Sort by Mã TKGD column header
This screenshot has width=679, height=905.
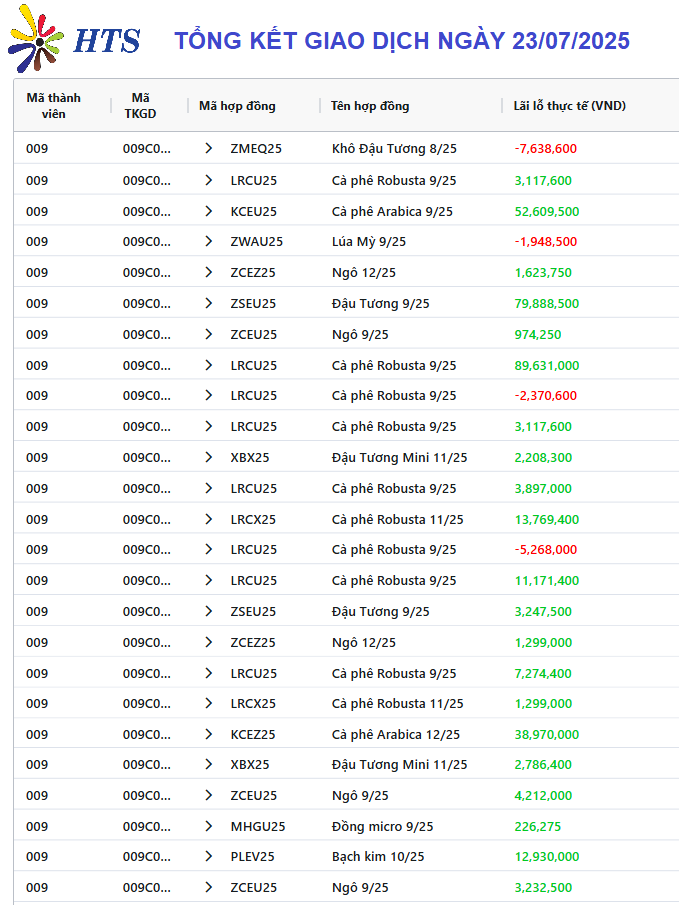[140, 106]
